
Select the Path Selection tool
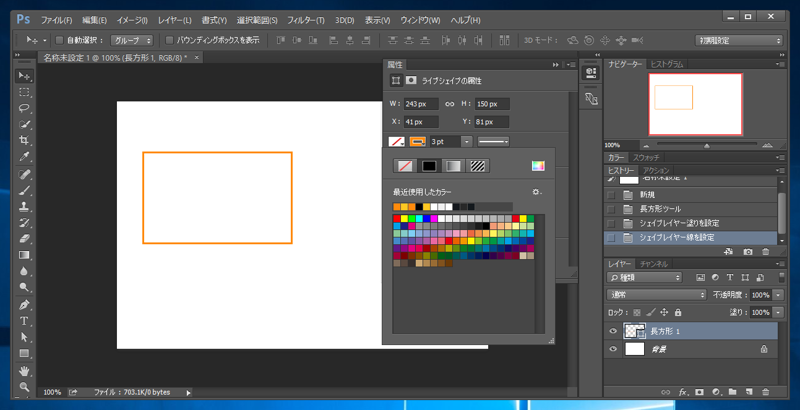click(24, 337)
